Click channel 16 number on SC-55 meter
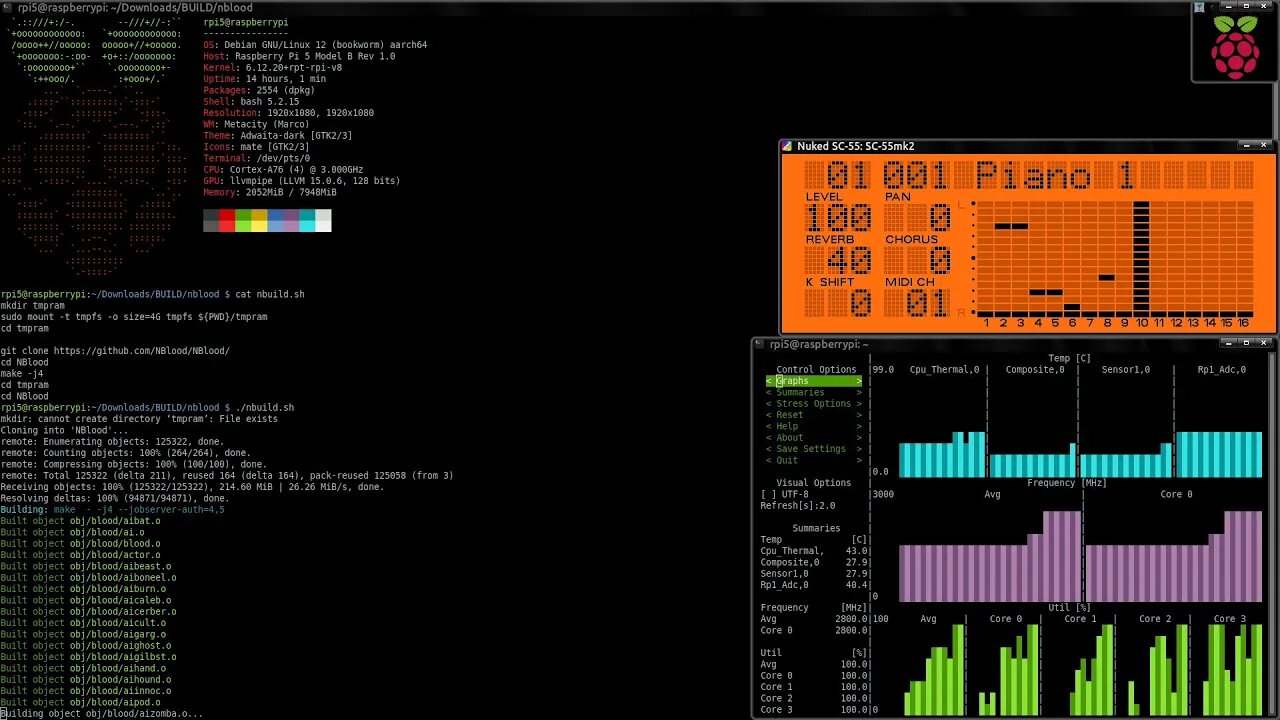 tap(1244, 323)
